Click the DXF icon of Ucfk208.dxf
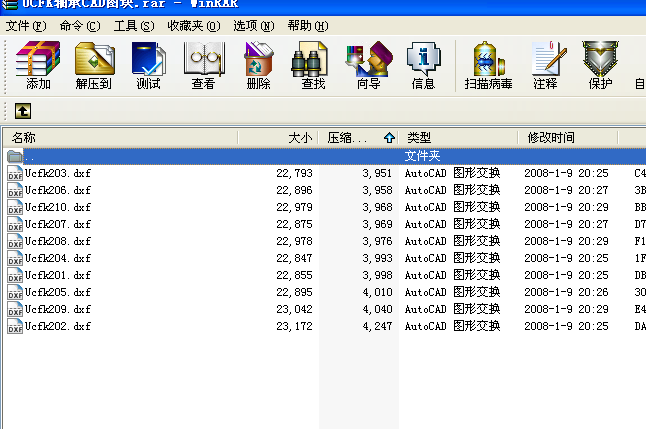The width and height of the screenshot is (646, 429). click(x=15, y=241)
